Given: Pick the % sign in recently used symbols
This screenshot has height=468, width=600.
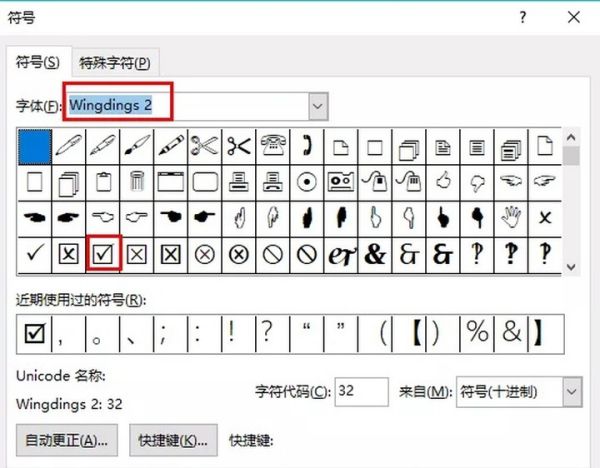Looking at the screenshot, I should click(477, 334).
